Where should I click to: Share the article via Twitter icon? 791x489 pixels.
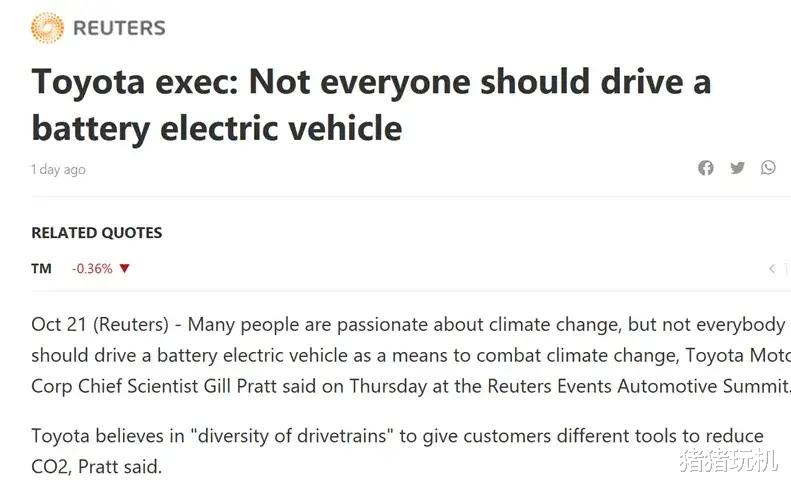737,168
